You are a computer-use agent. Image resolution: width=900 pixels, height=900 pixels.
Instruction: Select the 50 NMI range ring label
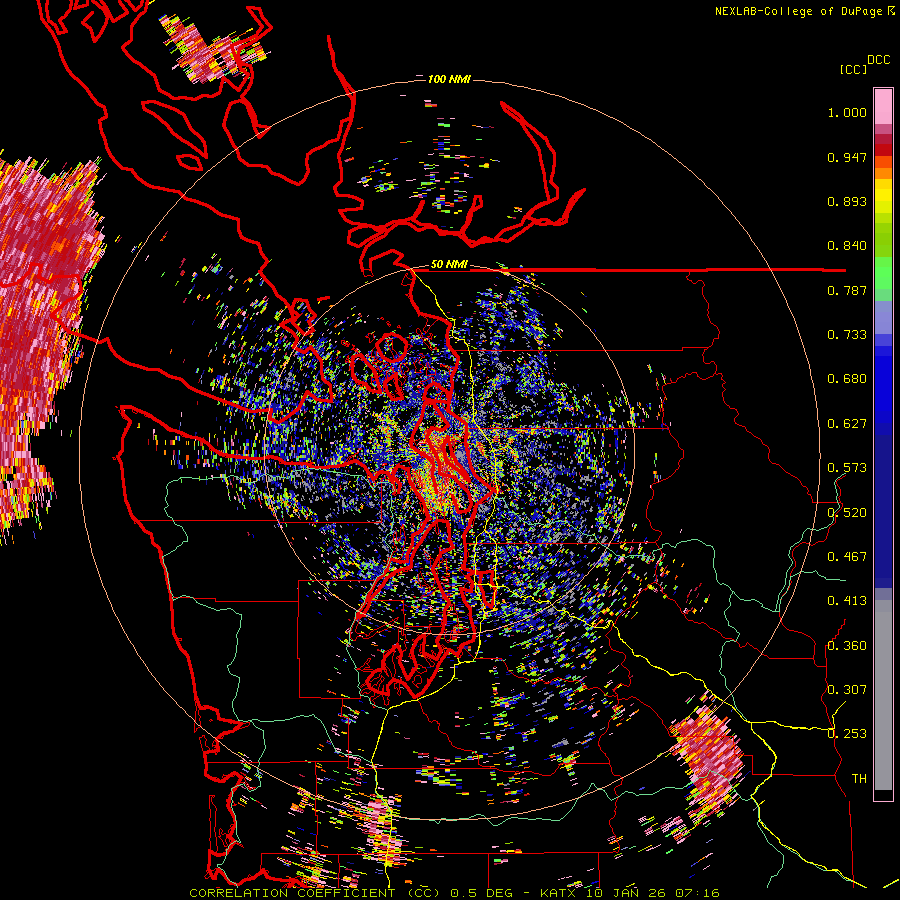pos(449,265)
